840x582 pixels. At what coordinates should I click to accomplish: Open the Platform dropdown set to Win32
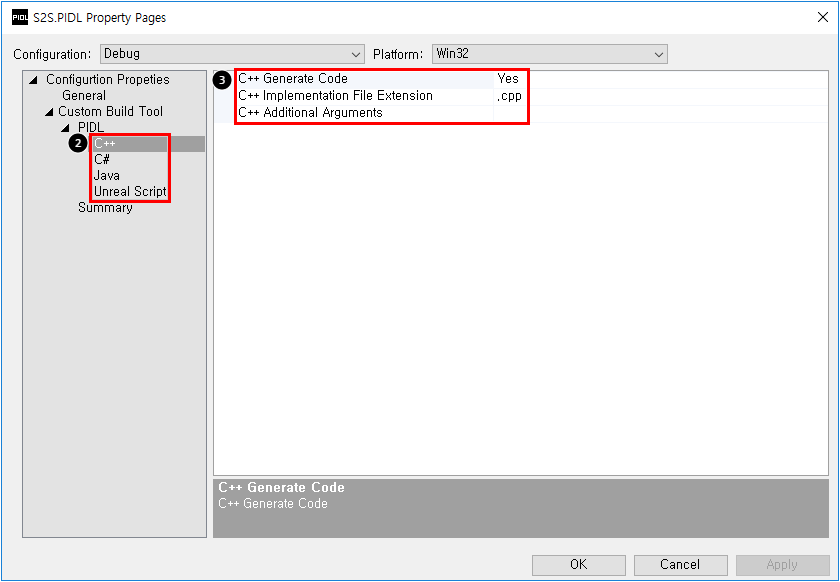[x=549, y=54]
